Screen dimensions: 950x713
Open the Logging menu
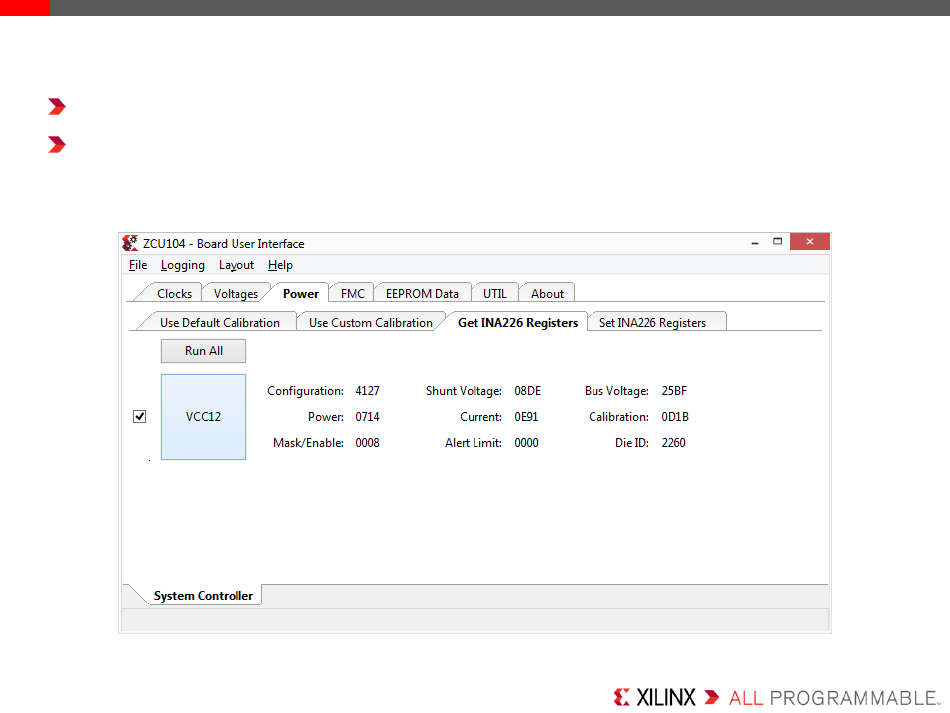(182, 265)
